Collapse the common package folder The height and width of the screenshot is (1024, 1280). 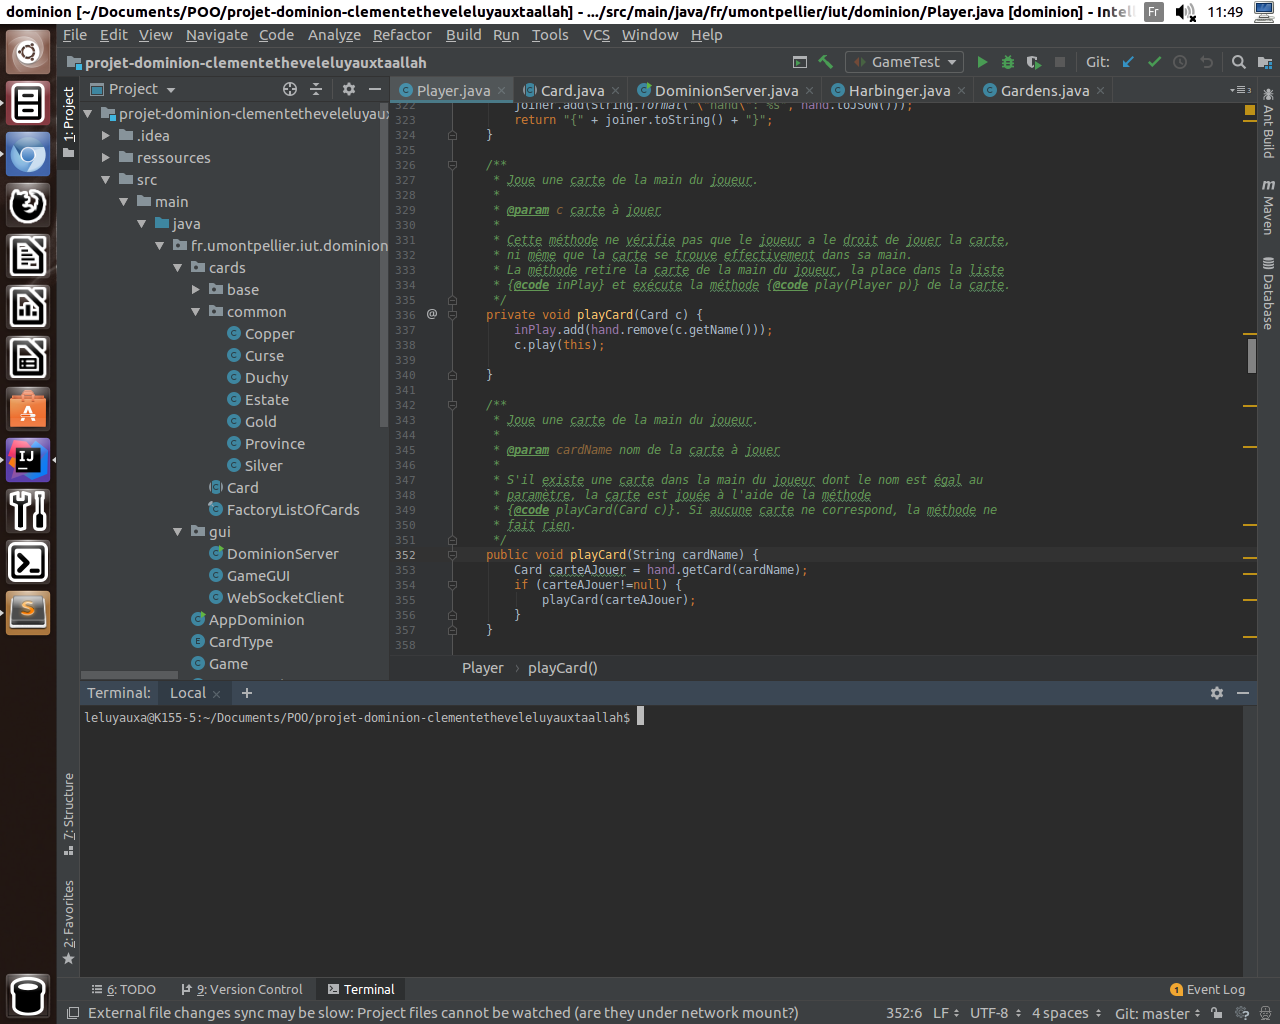point(196,312)
